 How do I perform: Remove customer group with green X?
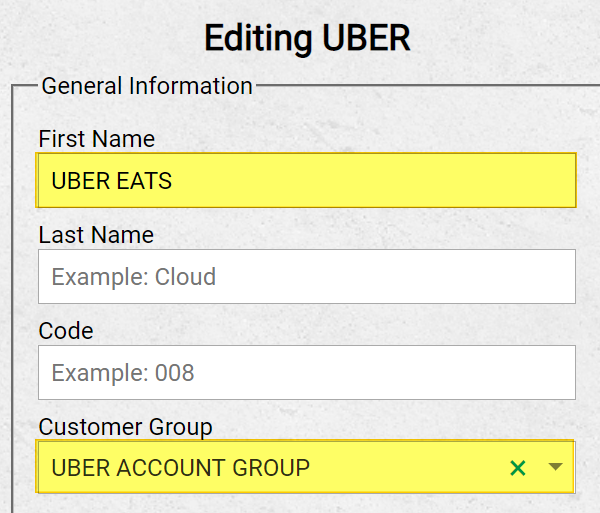pos(518,467)
